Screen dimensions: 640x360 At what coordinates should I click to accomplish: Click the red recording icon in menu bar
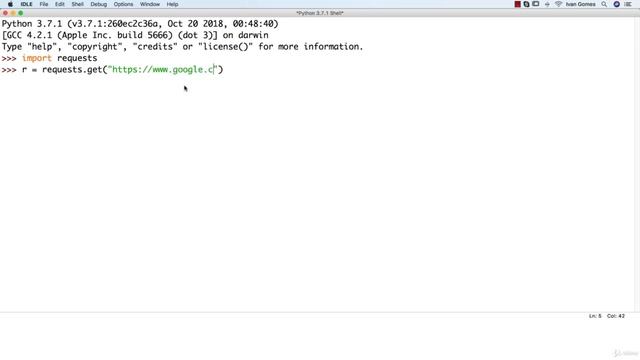[x=518, y=4]
